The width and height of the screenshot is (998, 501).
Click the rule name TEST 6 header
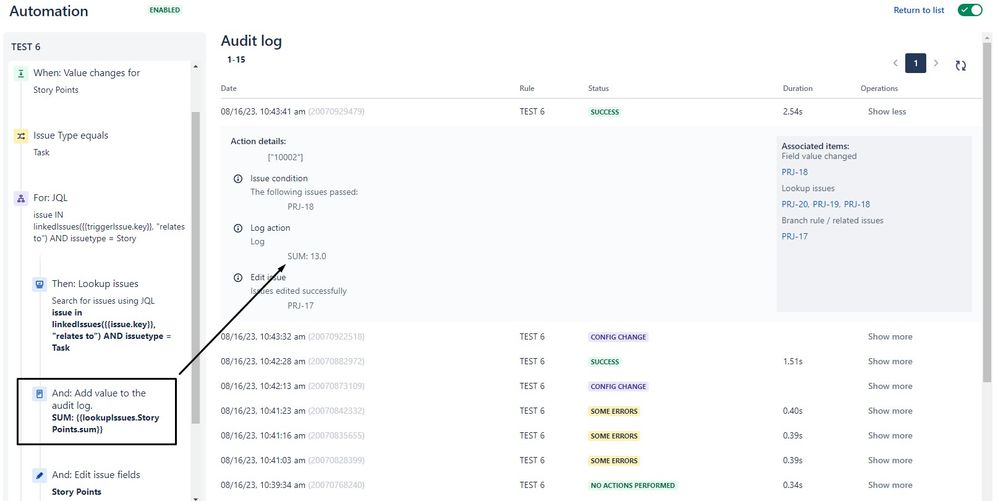point(26,47)
